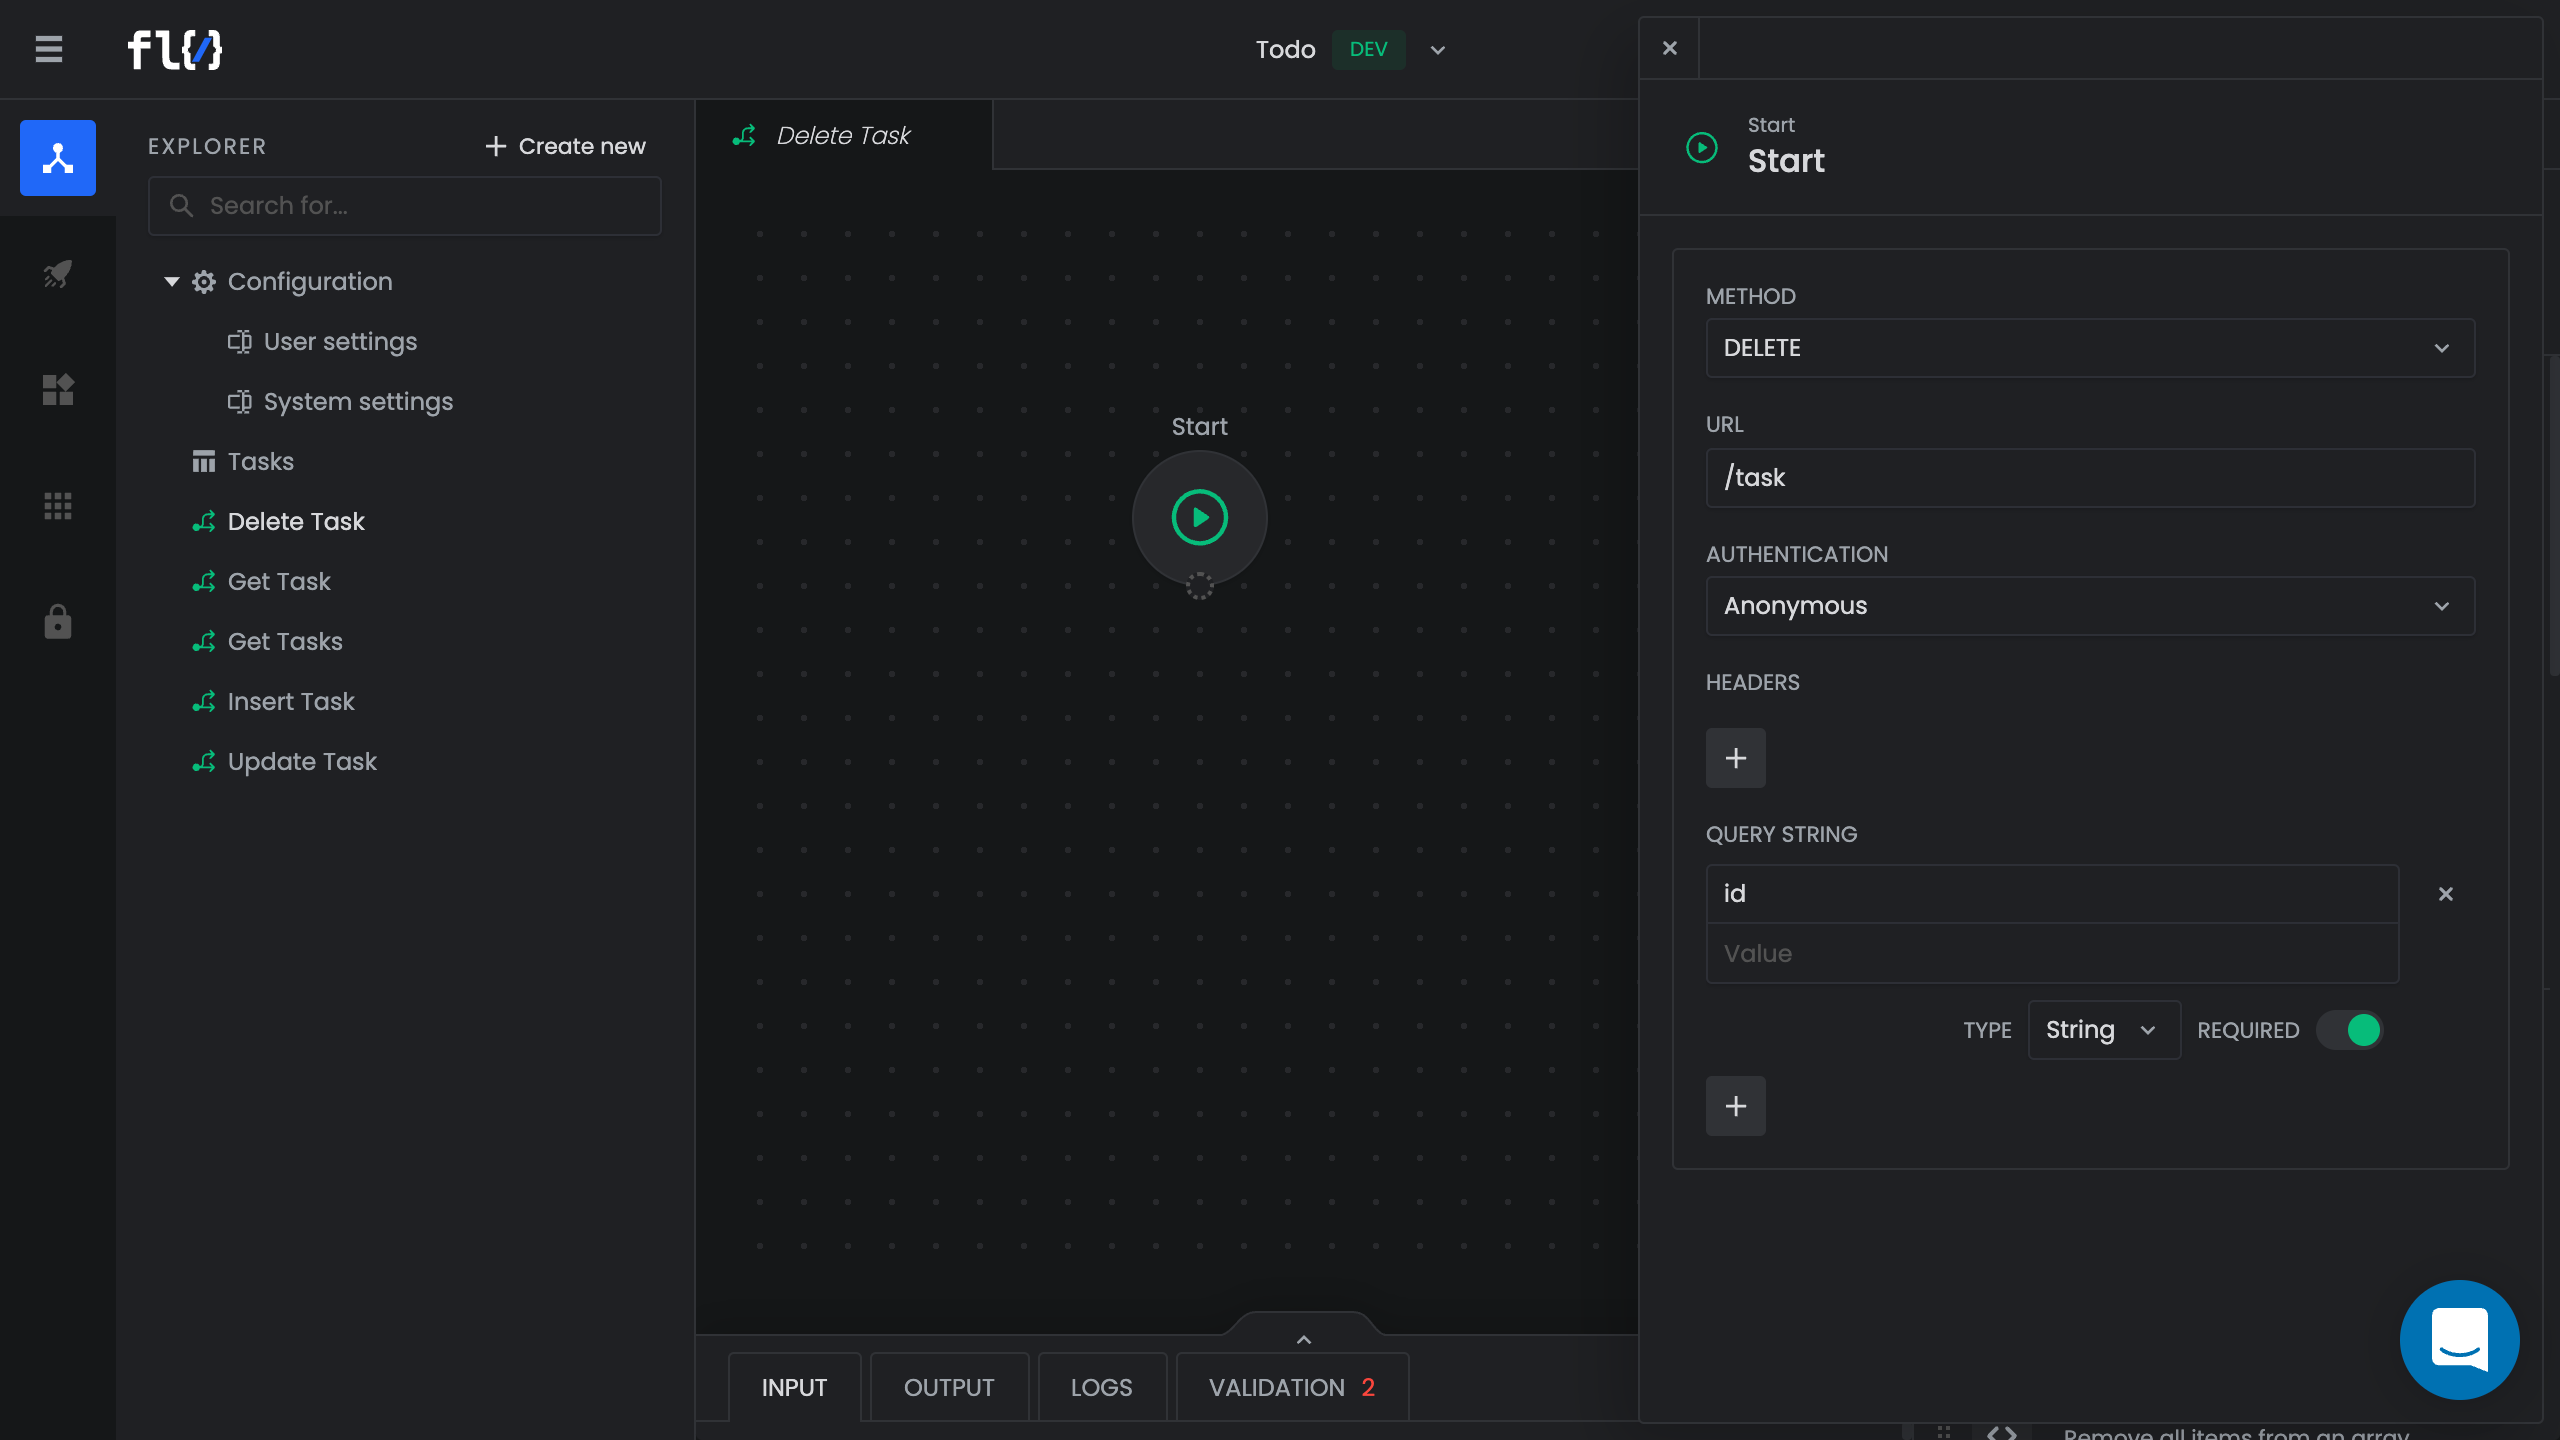Screen dimensions: 2560x1440
Task: Collapse the Configuration tree node
Action: point(172,282)
